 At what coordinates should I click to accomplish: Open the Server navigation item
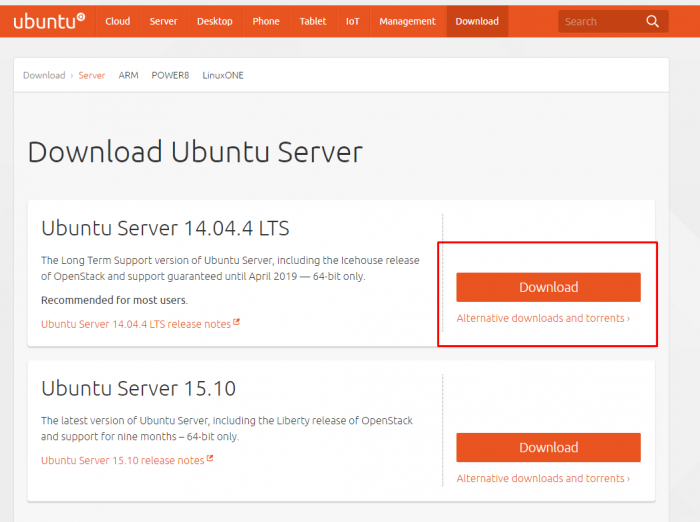coord(163,21)
